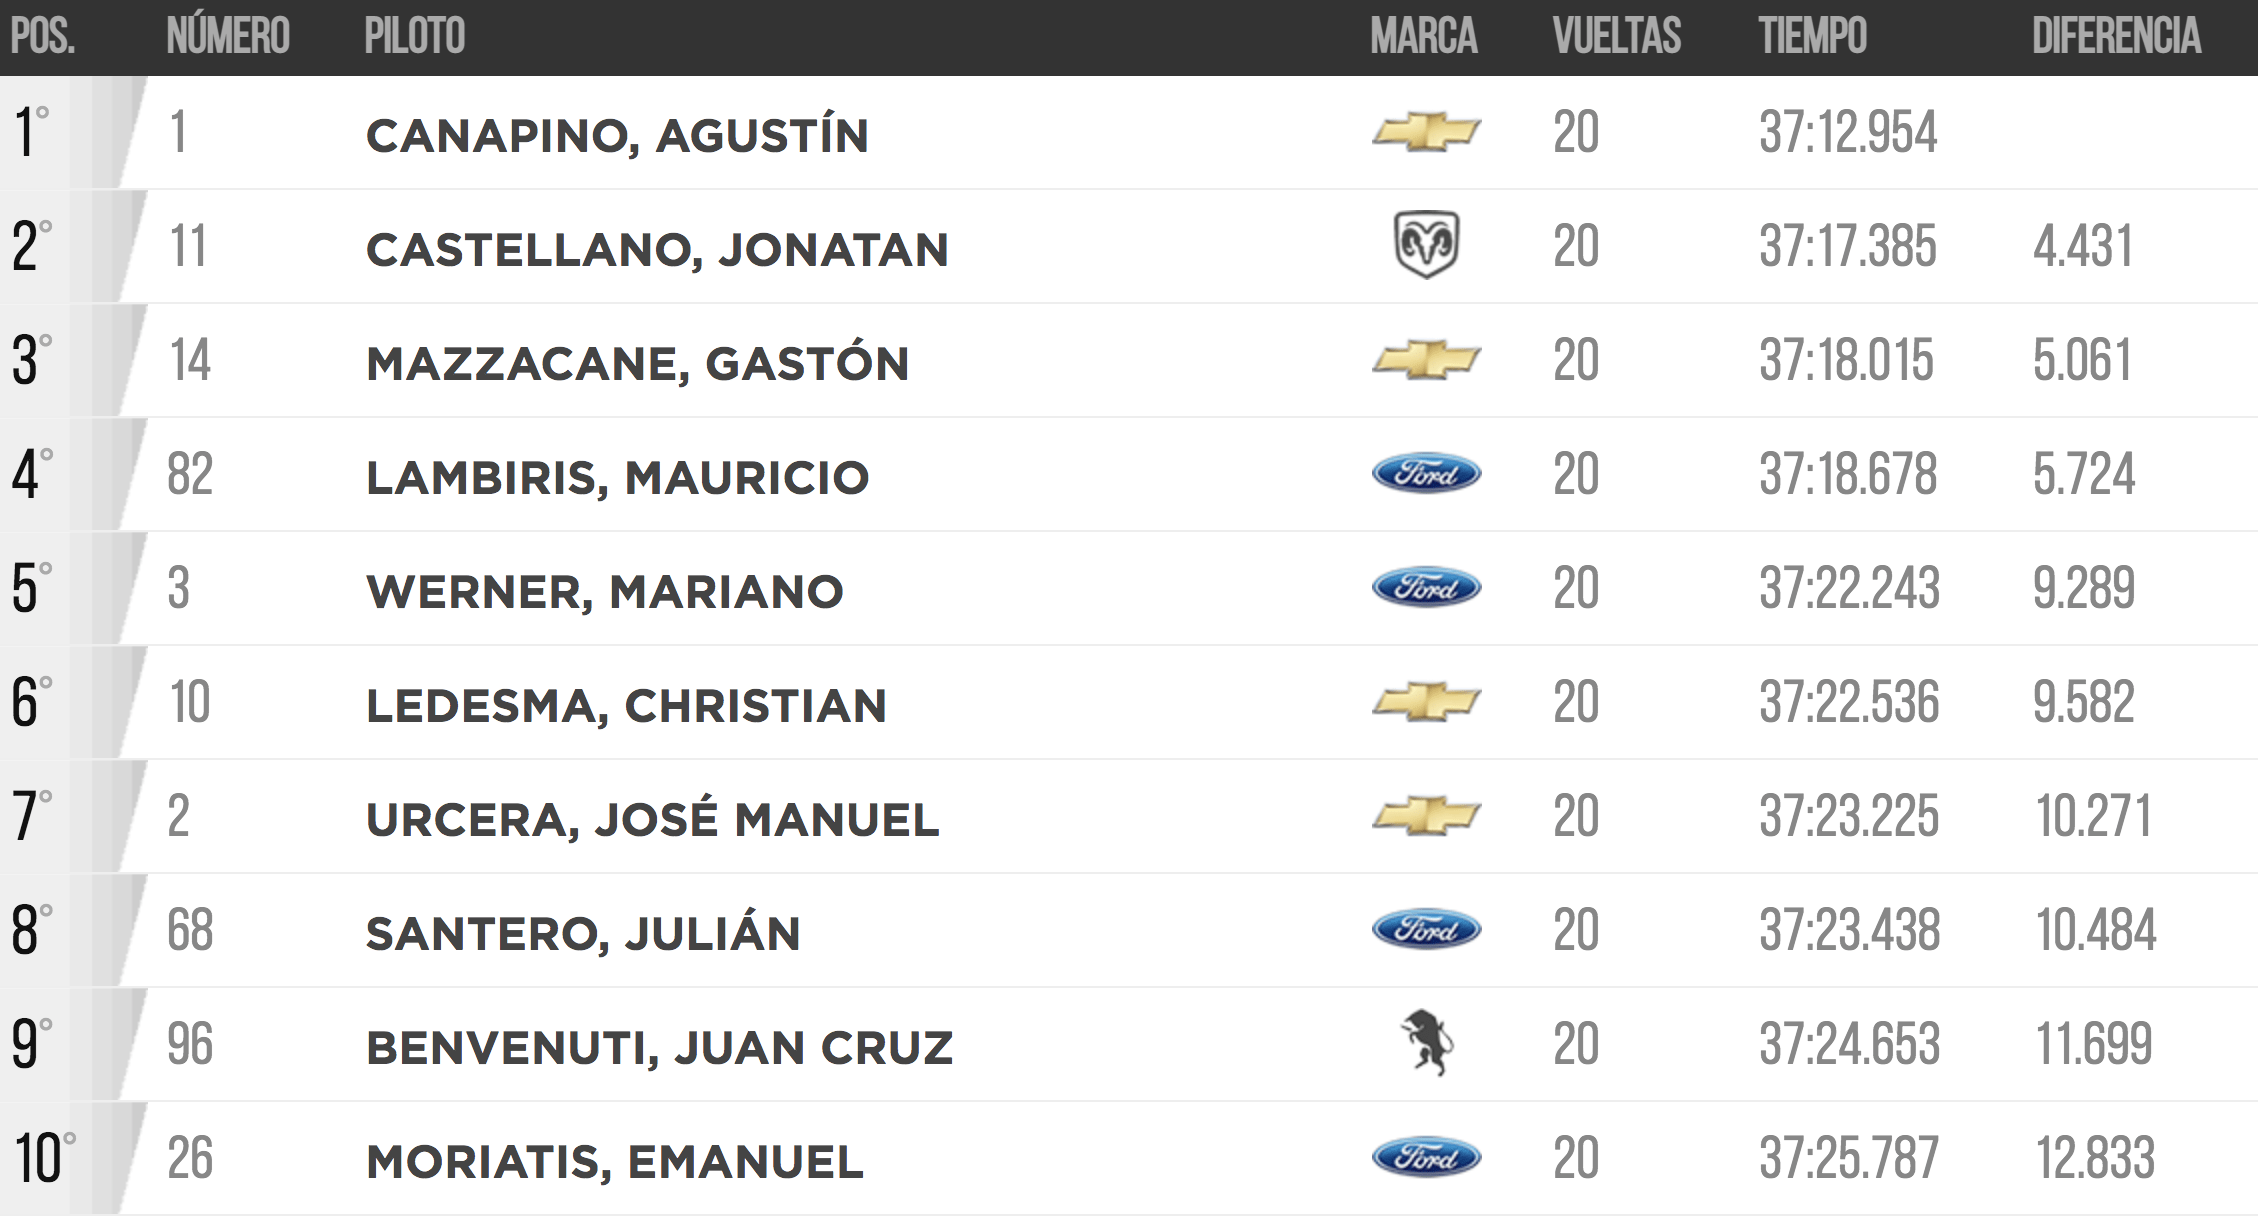Select pilot URCERA, JOSÉ MANUEL
The width and height of the screenshot is (2258, 1216).
click(653, 818)
